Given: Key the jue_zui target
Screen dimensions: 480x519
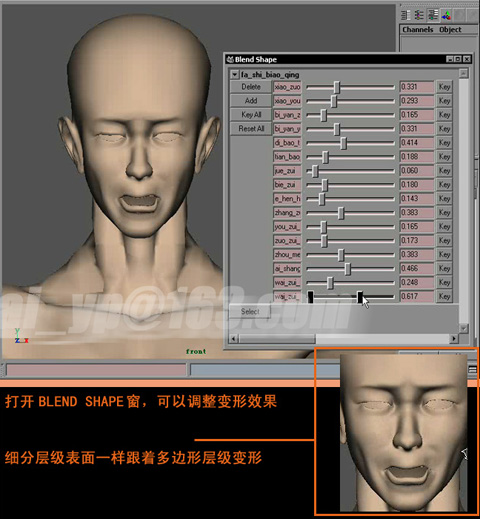Looking at the screenshot, I should (444, 171).
